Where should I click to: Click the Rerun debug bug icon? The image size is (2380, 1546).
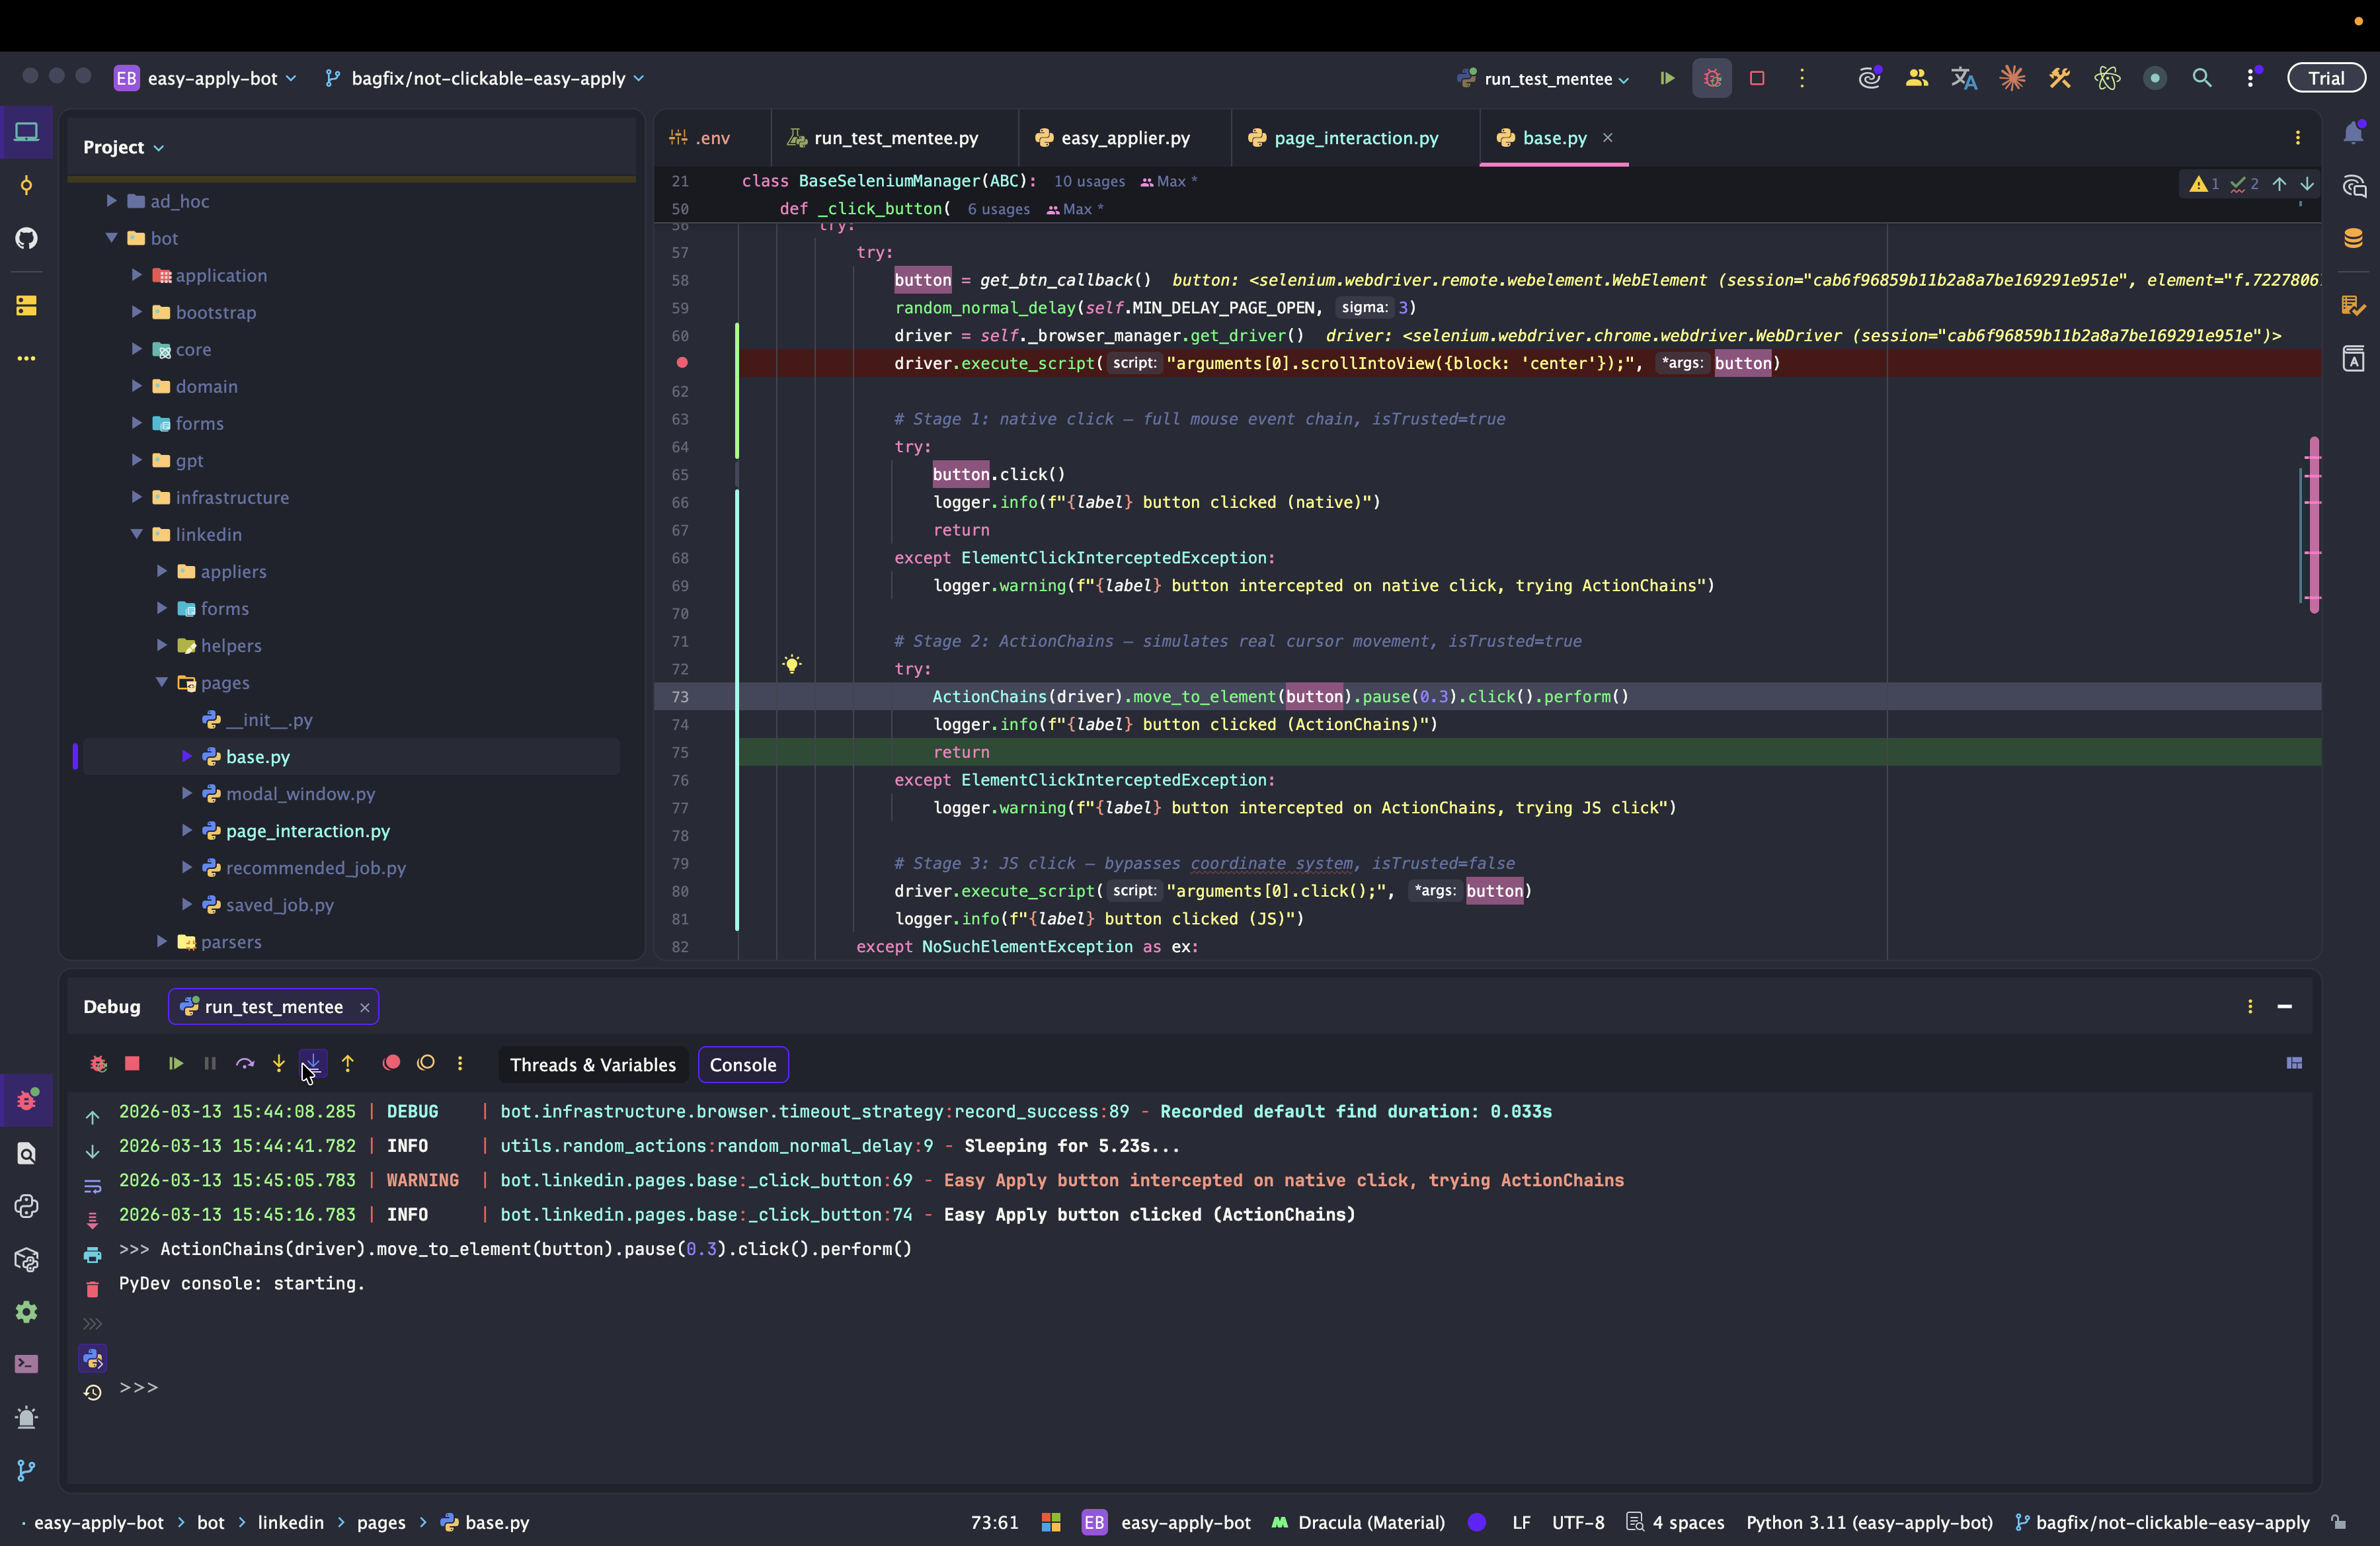[x=98, y=1063]
